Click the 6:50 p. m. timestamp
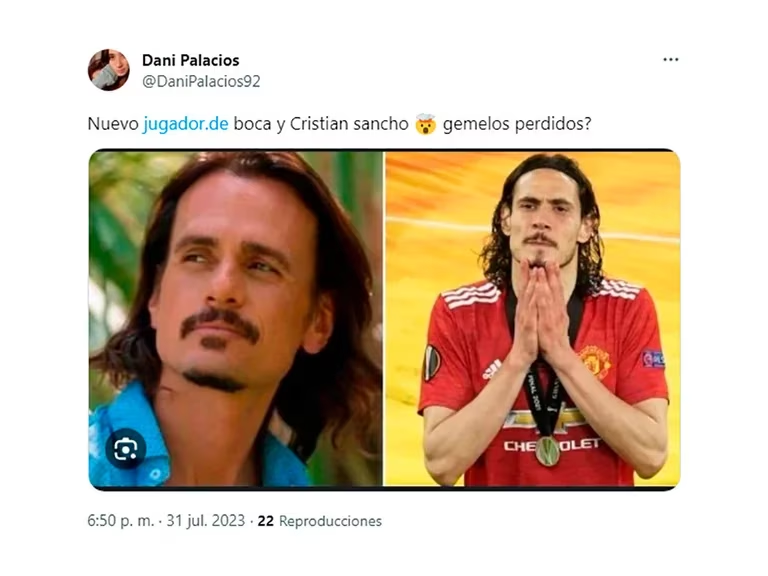Image resolution: width=768 pixels, height=576 pixels. click(120, 520)
